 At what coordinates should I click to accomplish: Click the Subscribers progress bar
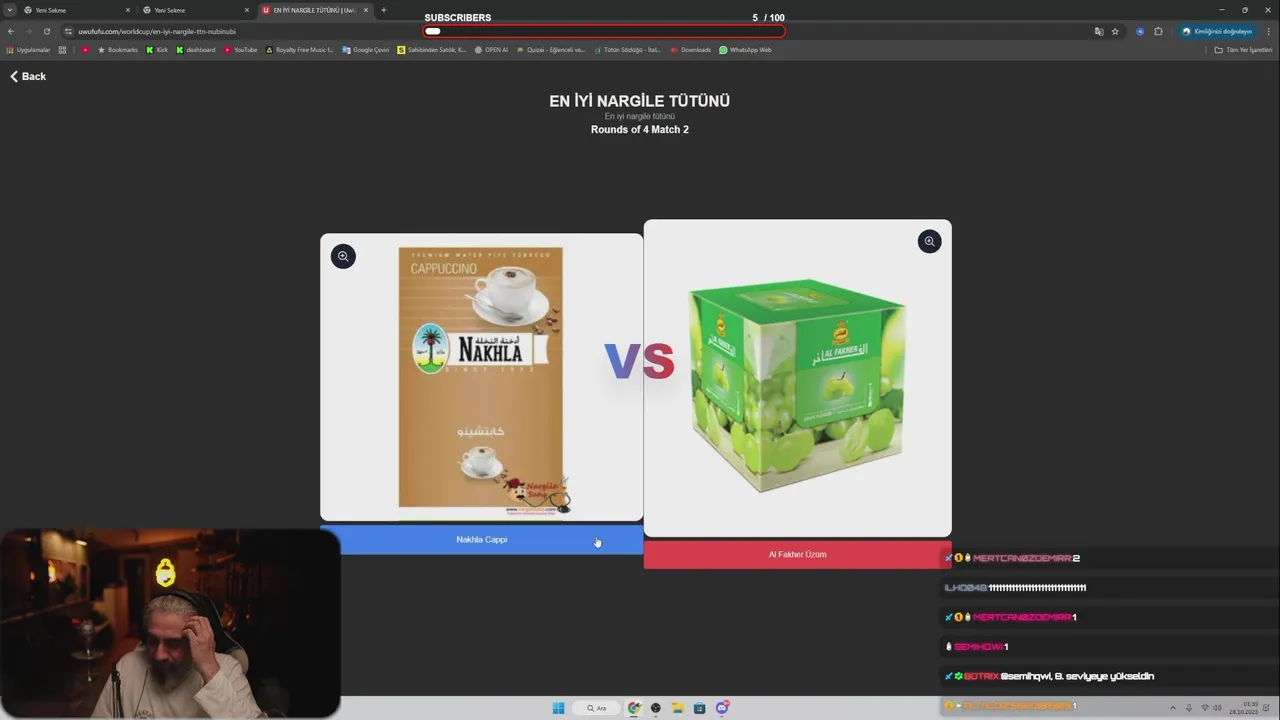click(604, 31)
